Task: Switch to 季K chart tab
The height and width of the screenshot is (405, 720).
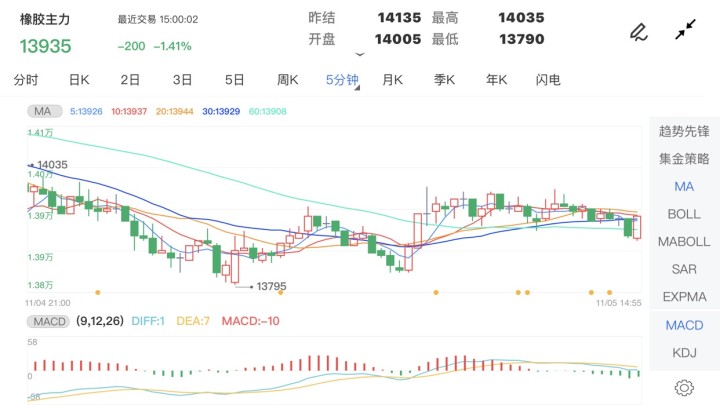Action: [444, 80]
